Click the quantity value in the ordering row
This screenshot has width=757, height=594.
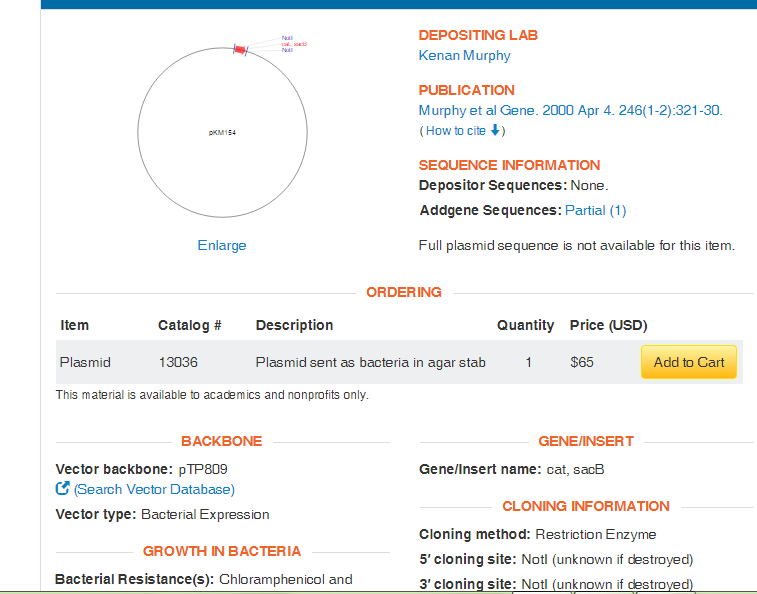click(528, 362)
